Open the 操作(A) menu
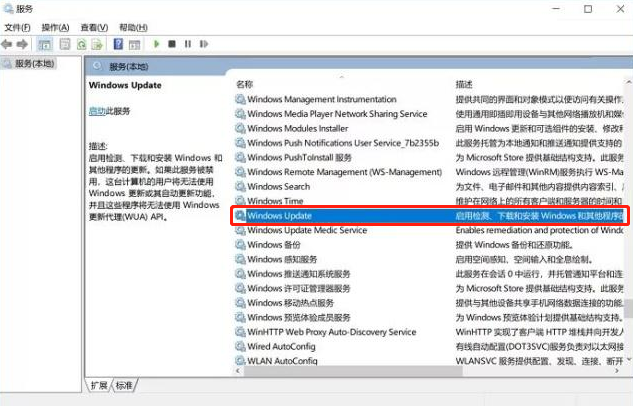 click(56, 27)
